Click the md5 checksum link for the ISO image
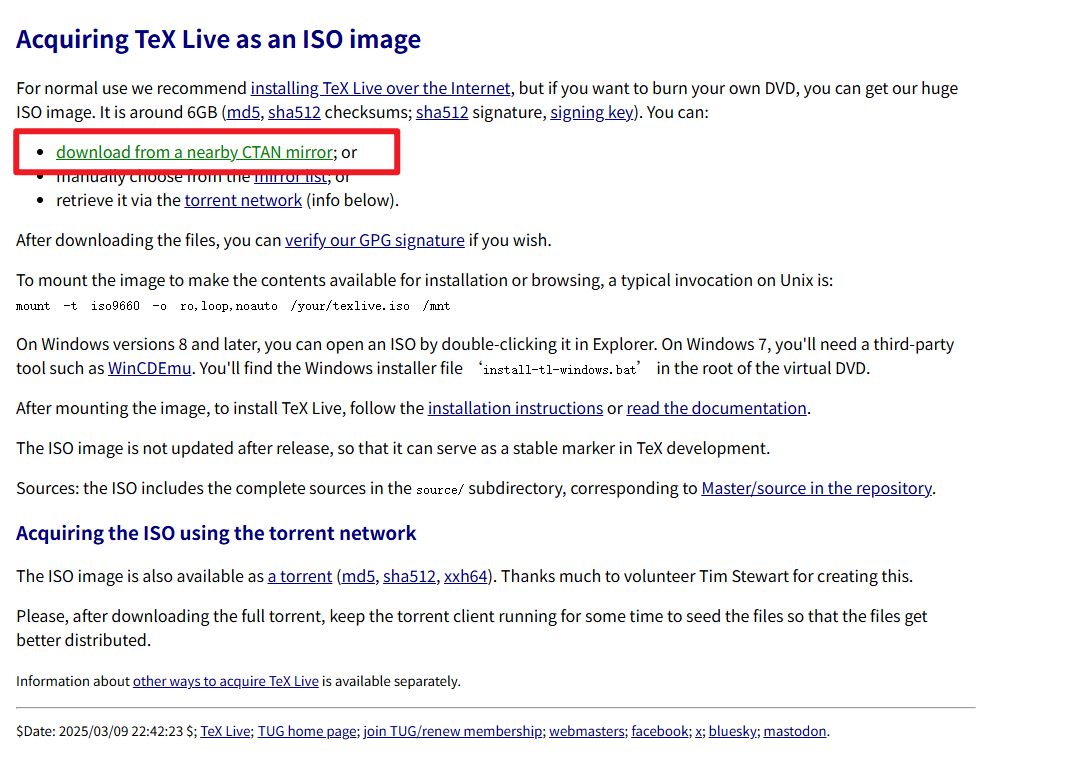Screen dimensions: 1090x762 (x=243, y=112)
